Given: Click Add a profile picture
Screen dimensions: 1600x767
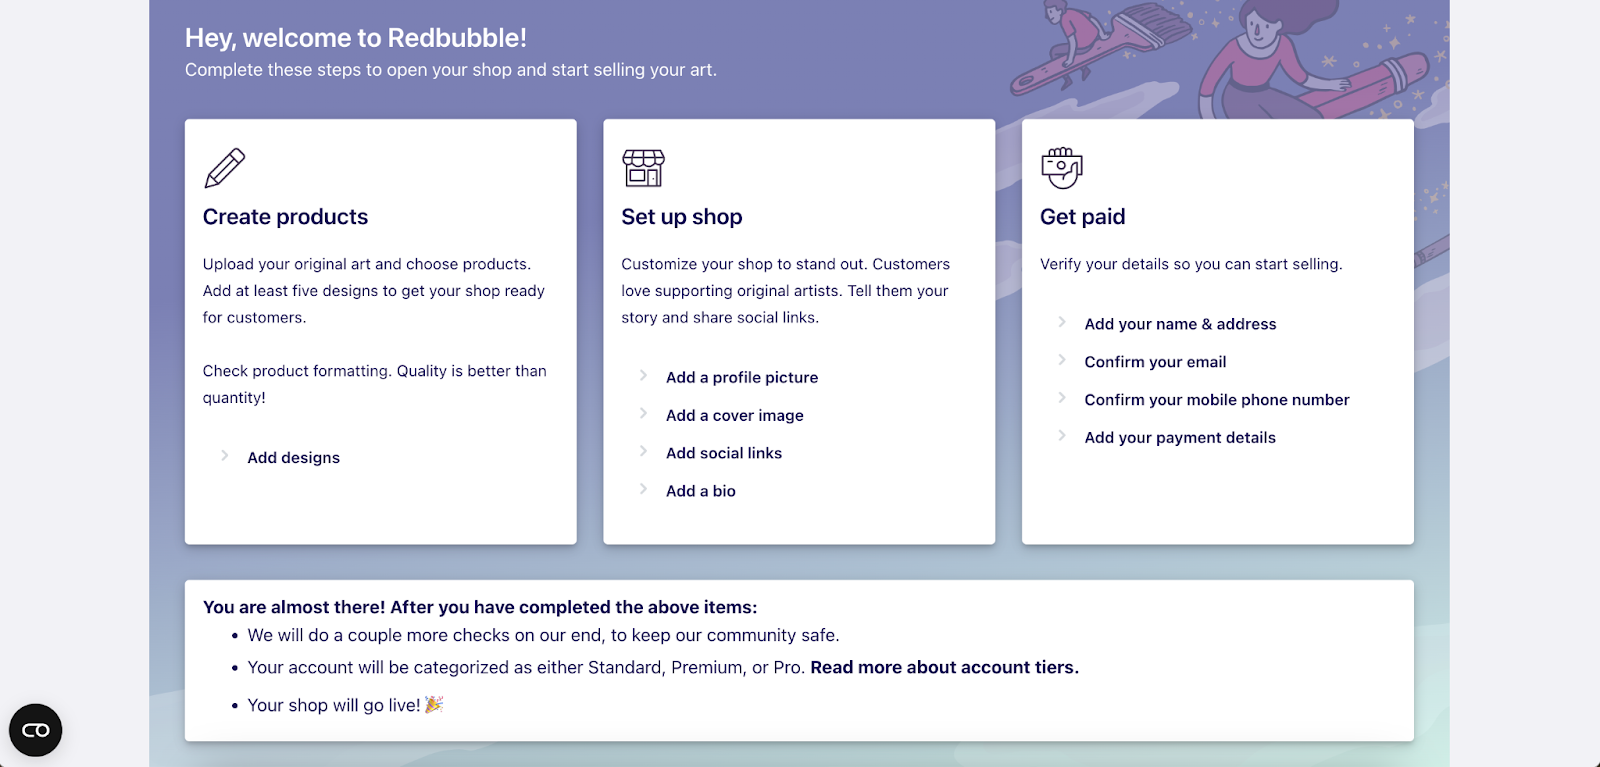Looking at the screenshot, I should pyautogui.click(x=741, y=377).
